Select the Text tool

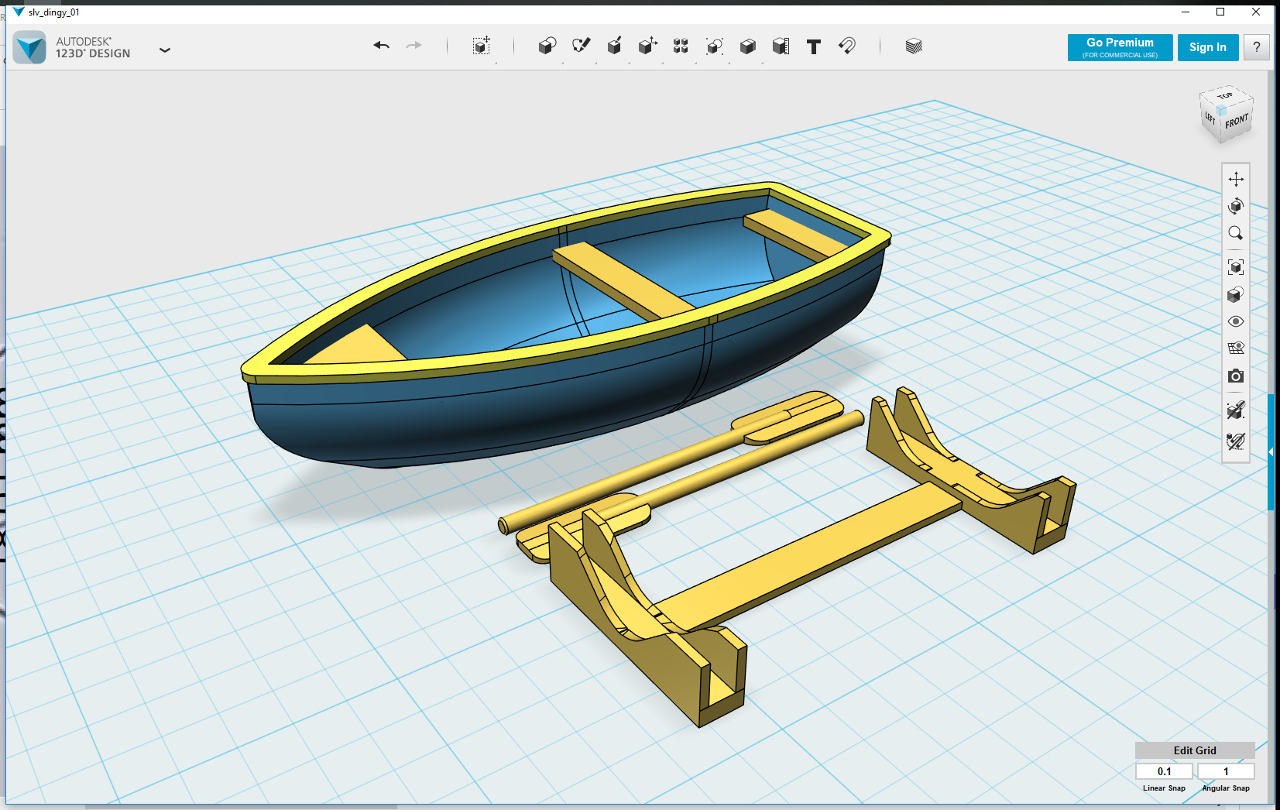click(814, 46)
